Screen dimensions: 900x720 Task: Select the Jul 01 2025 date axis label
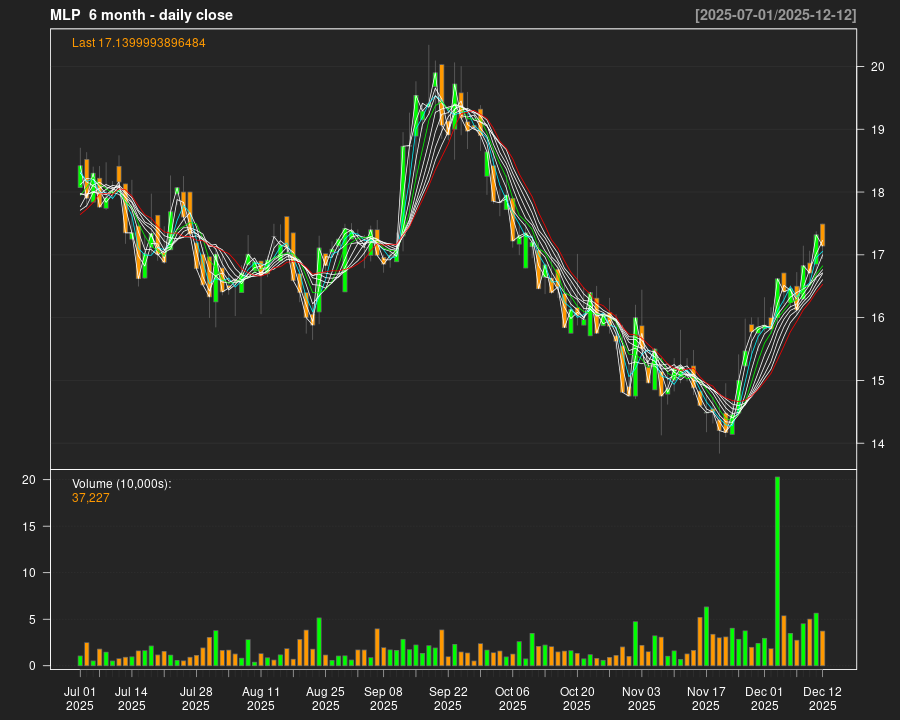80,698
